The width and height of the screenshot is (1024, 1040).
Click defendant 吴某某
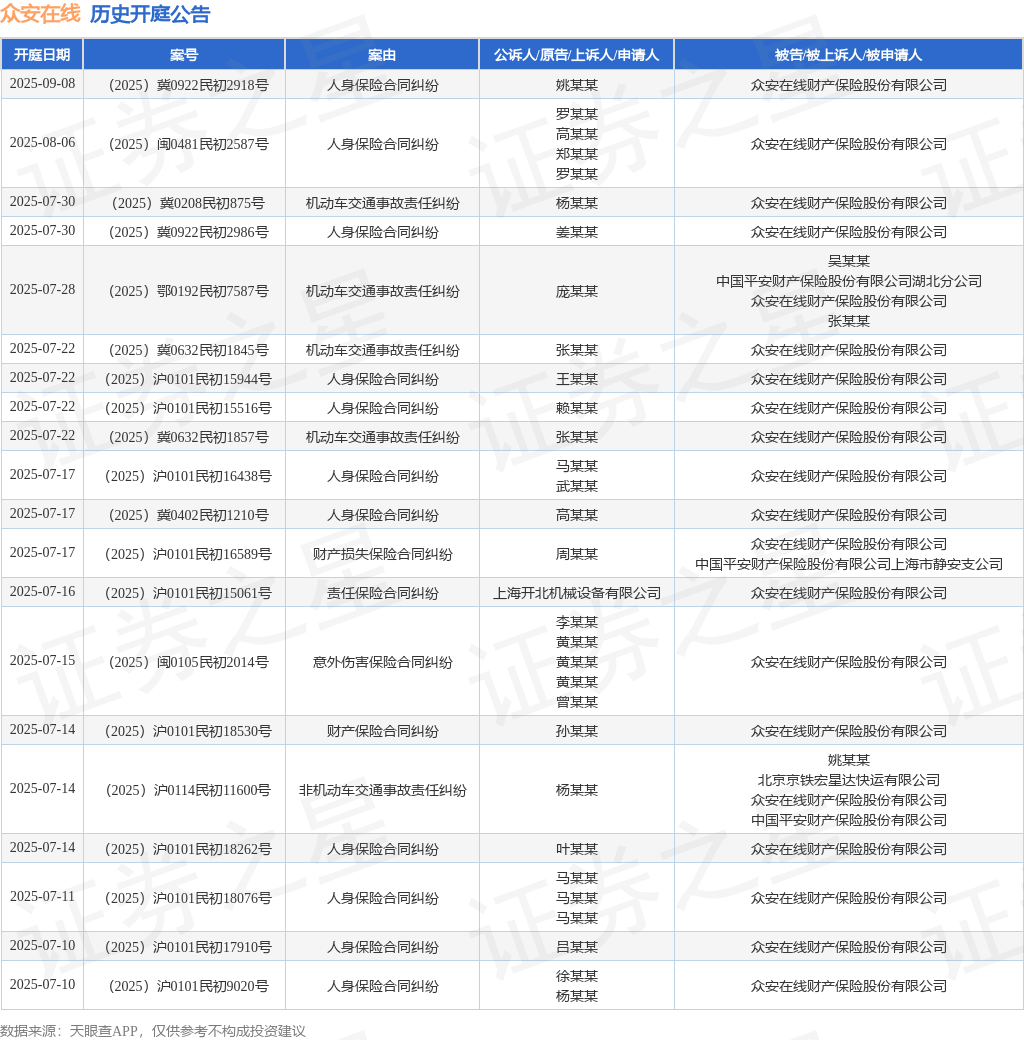coord(849,261)
